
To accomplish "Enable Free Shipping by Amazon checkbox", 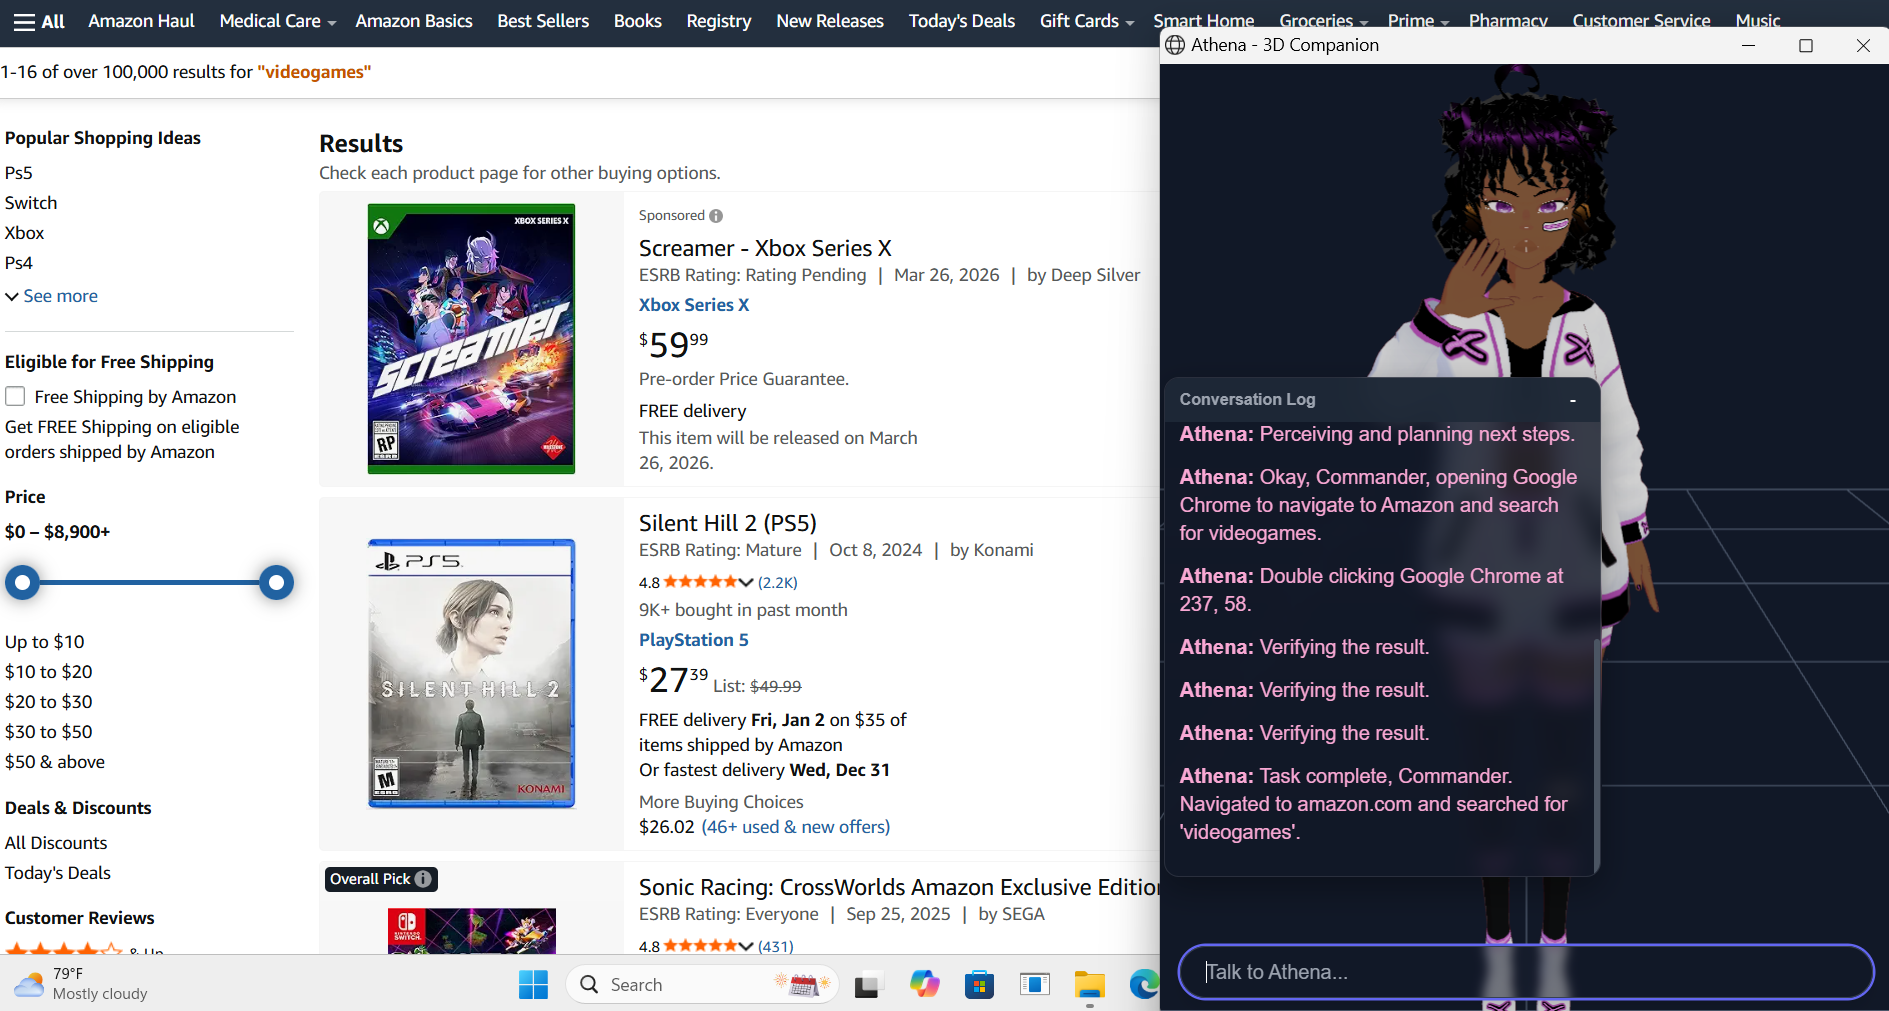I will (x=15, y=397).
